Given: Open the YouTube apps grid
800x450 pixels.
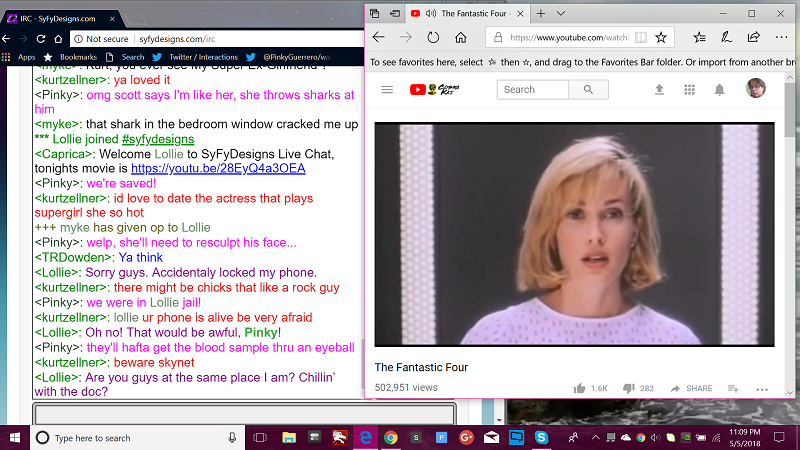Looking at the screenshot, I should pyautogui.click(x=689, y=90).
